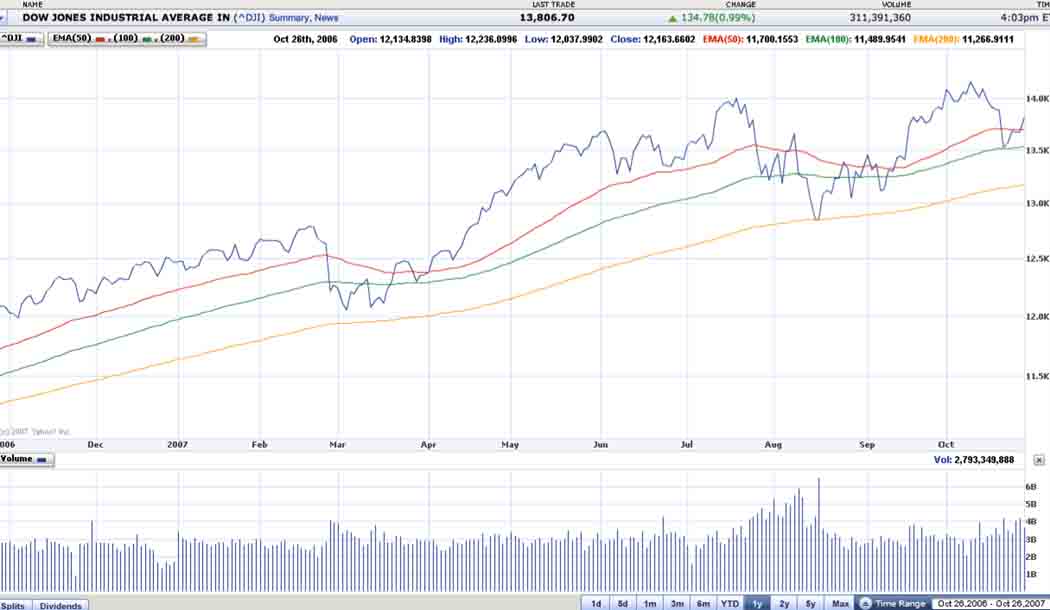Click the Time Range collapse arrow icon

(x=867, y=603)
